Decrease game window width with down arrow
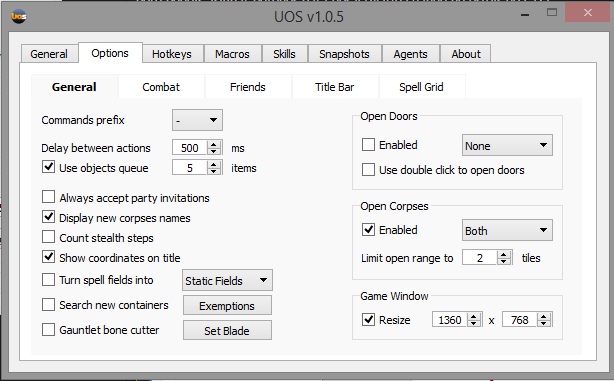 point(474,323)
